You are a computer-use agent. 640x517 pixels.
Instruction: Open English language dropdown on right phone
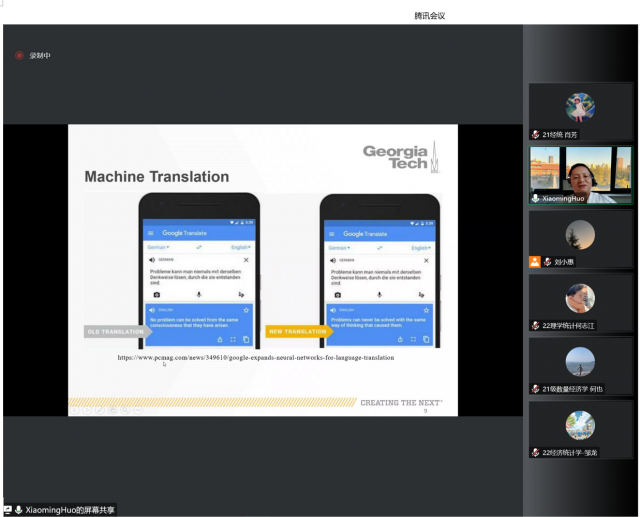pyautogui.click(x=421, y=248)
